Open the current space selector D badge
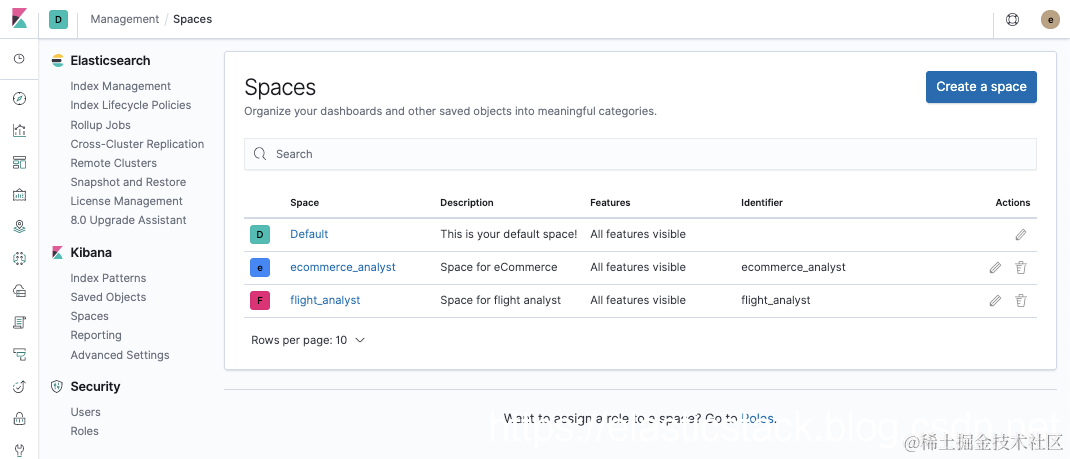The width and height of the screenshot is (1070, 459). [58, 19]
